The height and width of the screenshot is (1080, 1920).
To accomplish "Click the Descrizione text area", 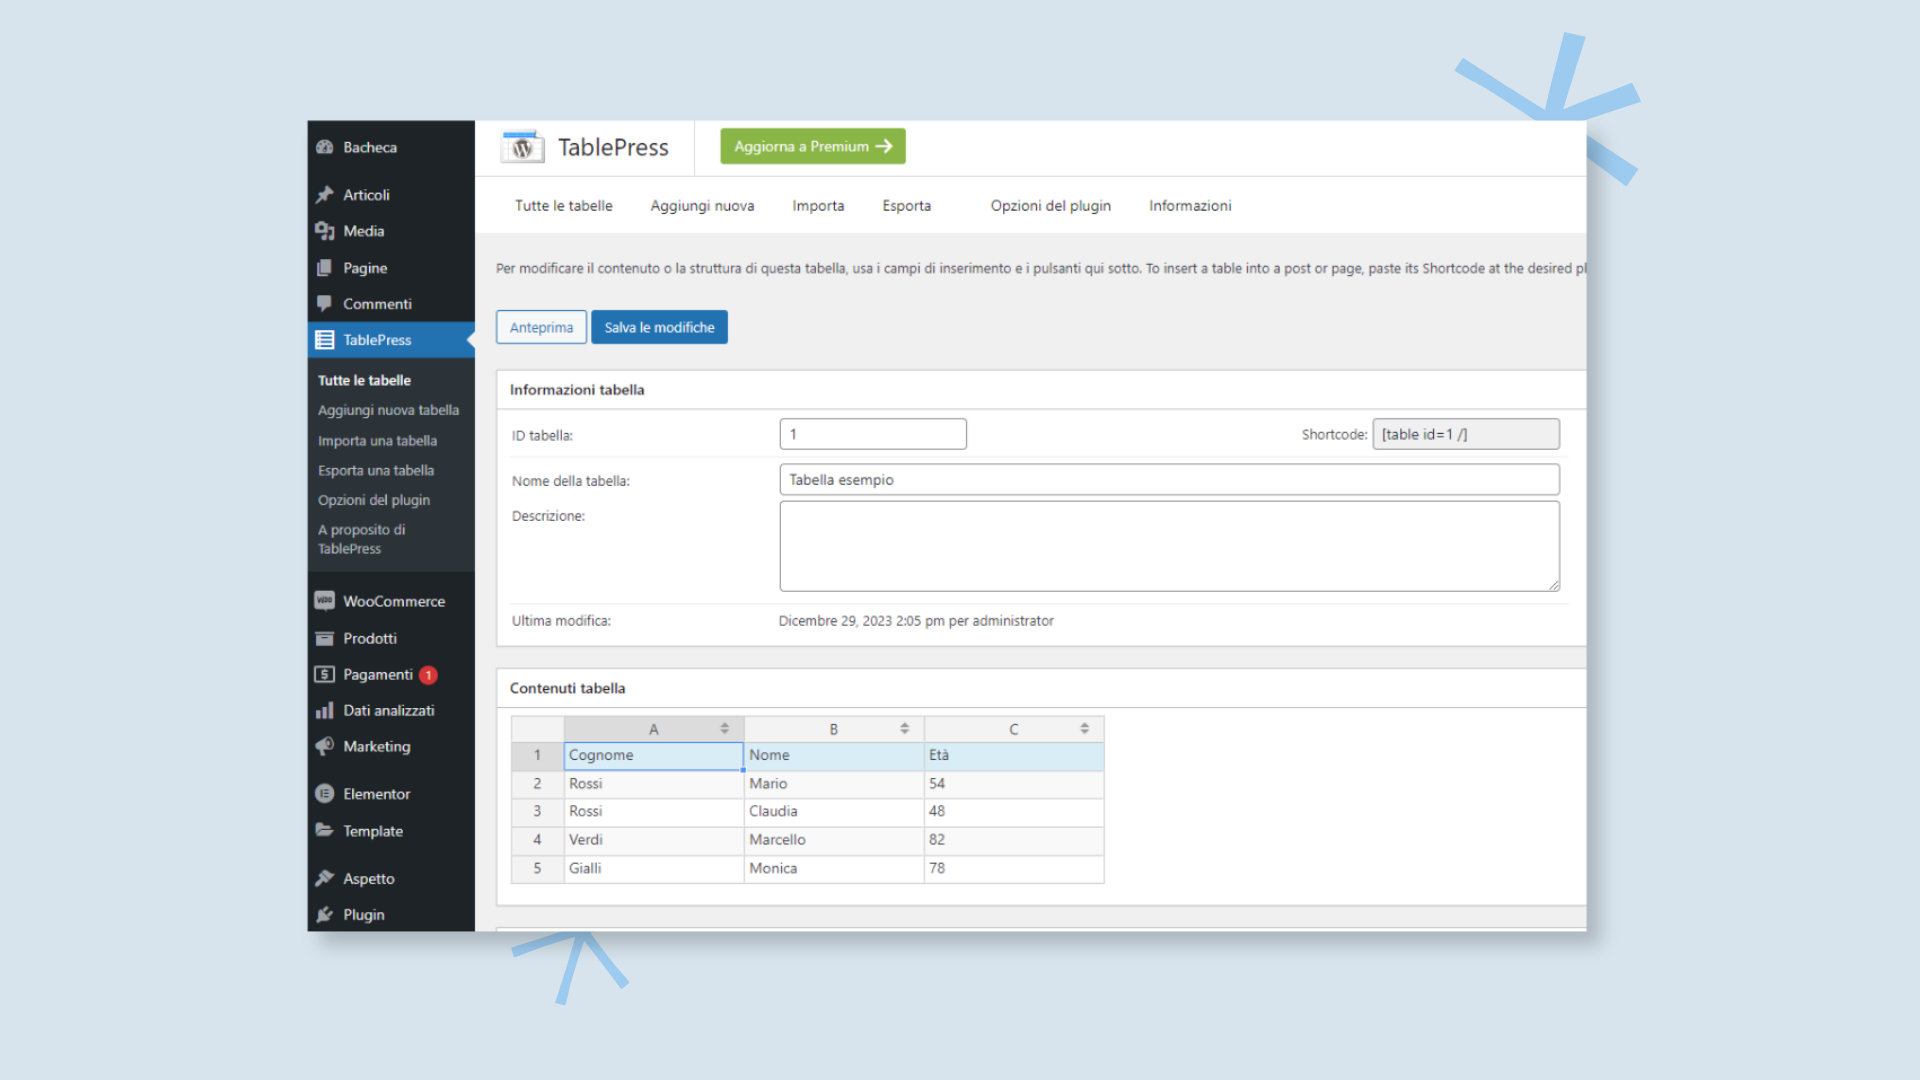I will tap(1170, 546).
